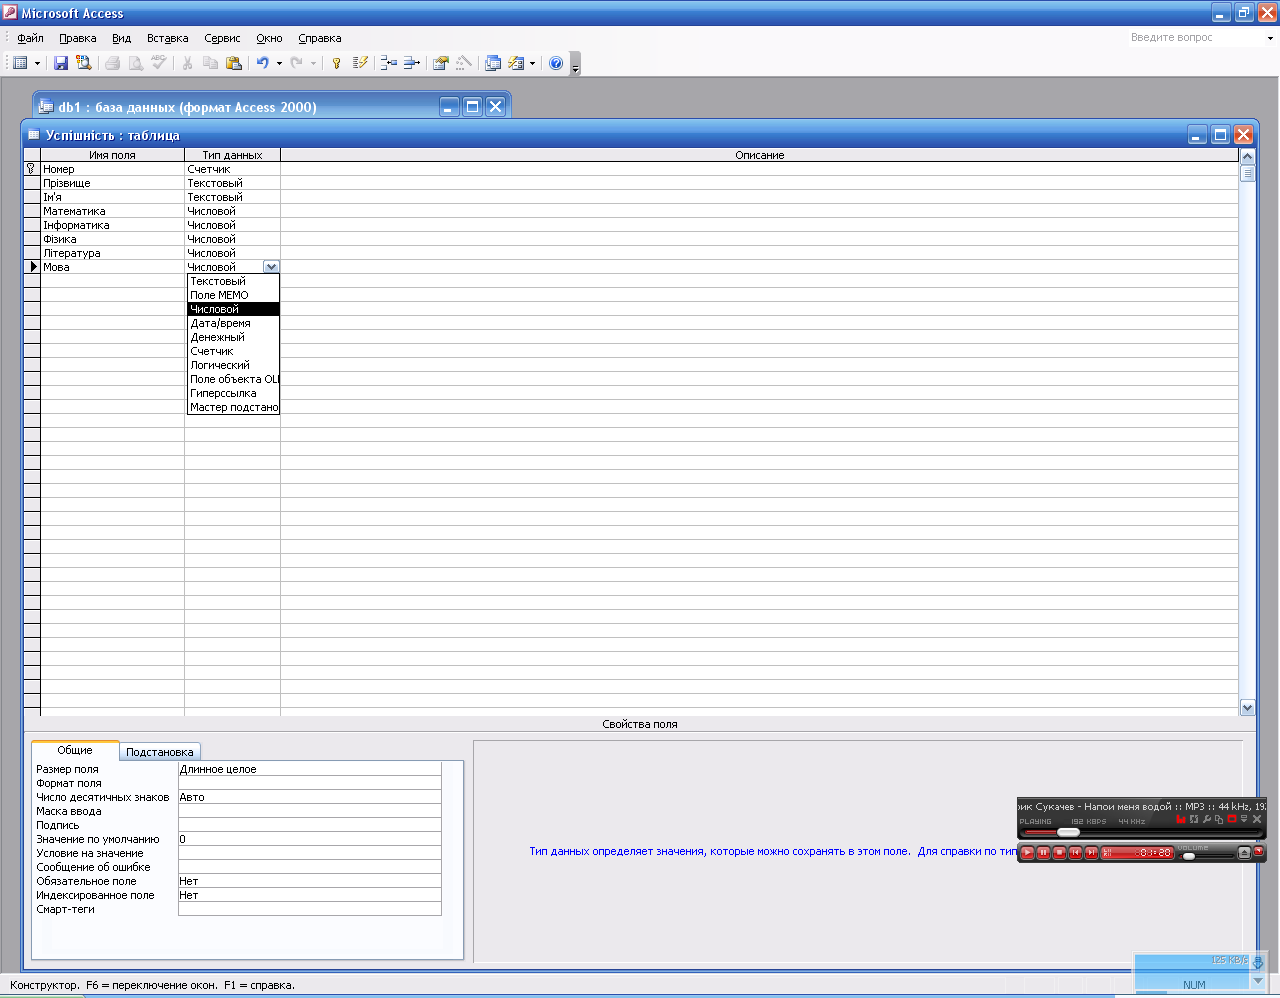Collapse the data type dropdown arrow for Мова
The image size is (1280, 998).
[x=271, y=267]
